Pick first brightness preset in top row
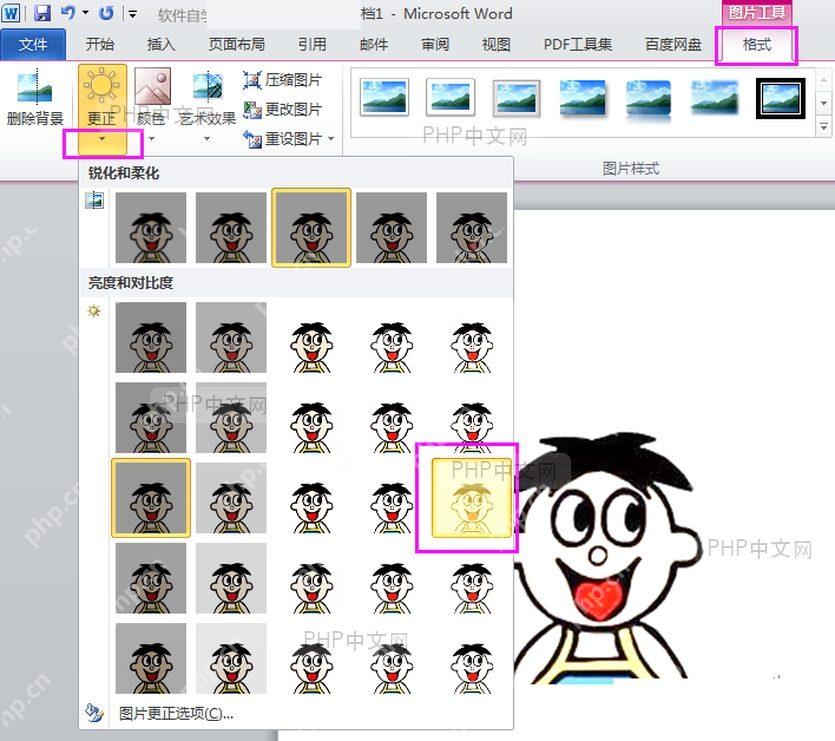Viewport: 835px width, 741px height. 151,337
